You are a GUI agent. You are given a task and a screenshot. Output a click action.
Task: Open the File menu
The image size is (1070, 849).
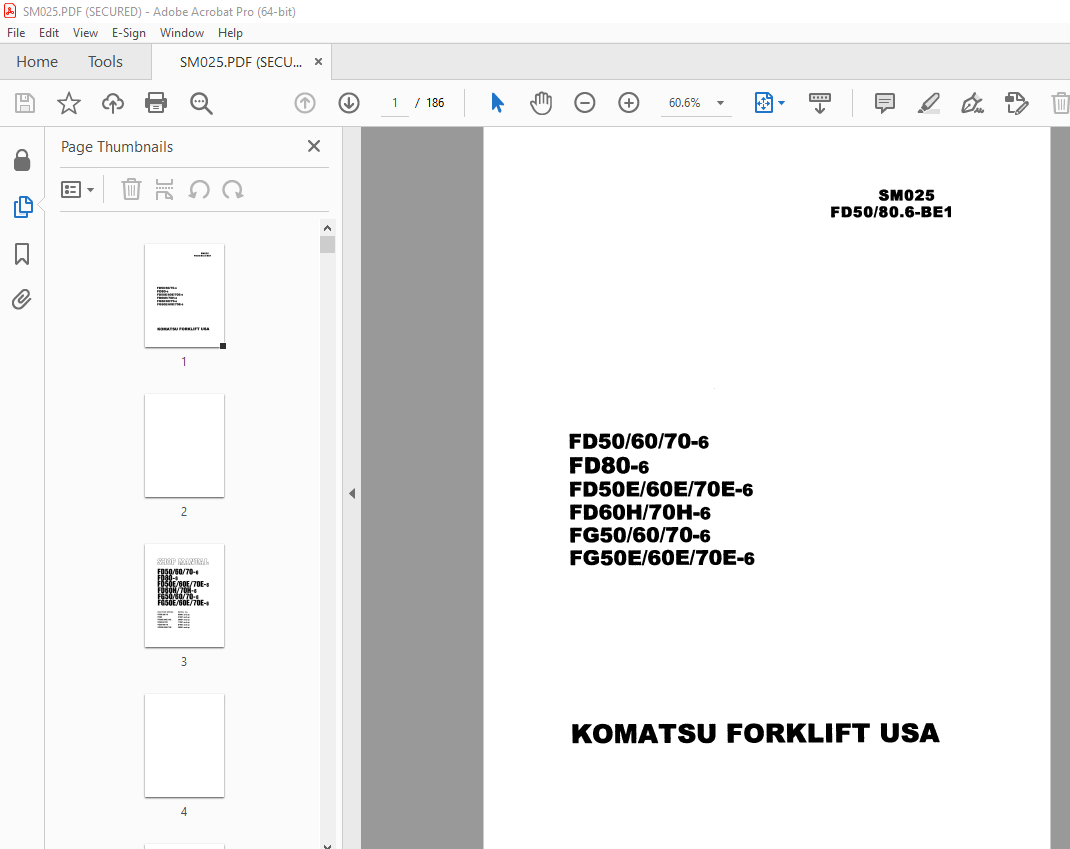pyautogui.click(x=16, y=33)
